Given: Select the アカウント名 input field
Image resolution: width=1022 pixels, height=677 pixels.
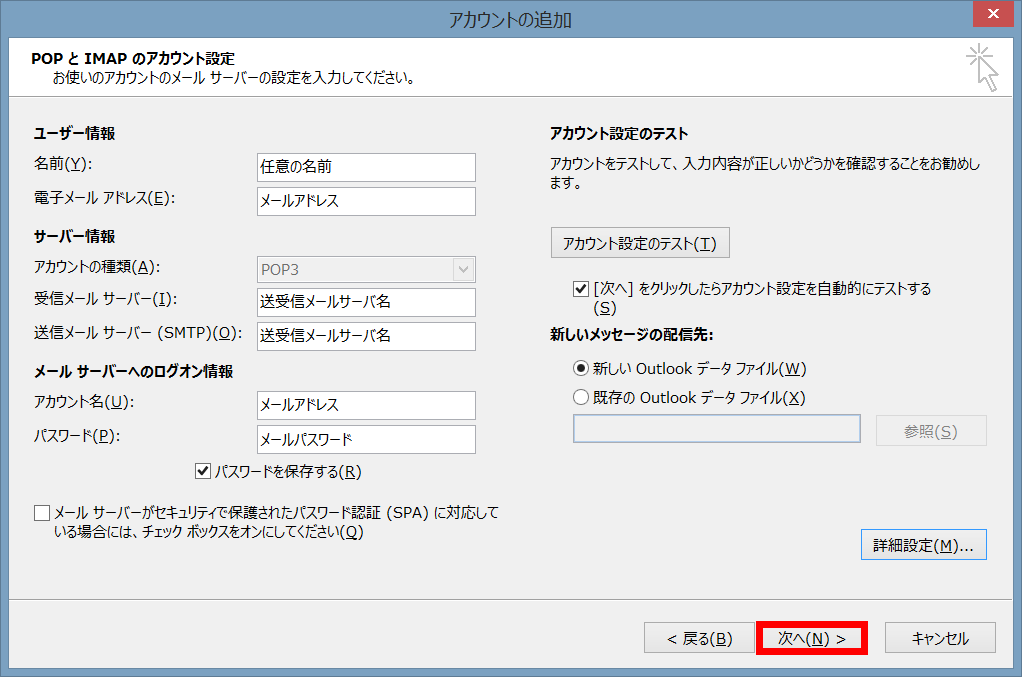Looking at the screenshot, I should pos(366,405).
